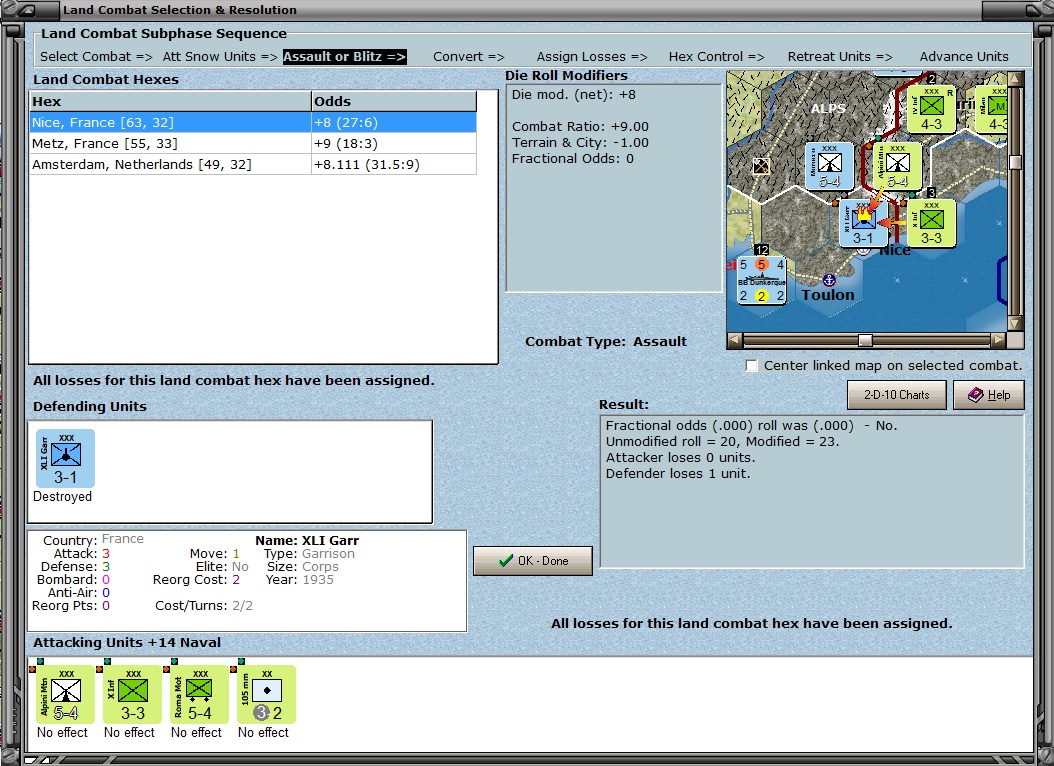Screen dimensions: 1054x766
Task: Select the X Inf 3-3 attacking unit
Action: coord(132,694)
